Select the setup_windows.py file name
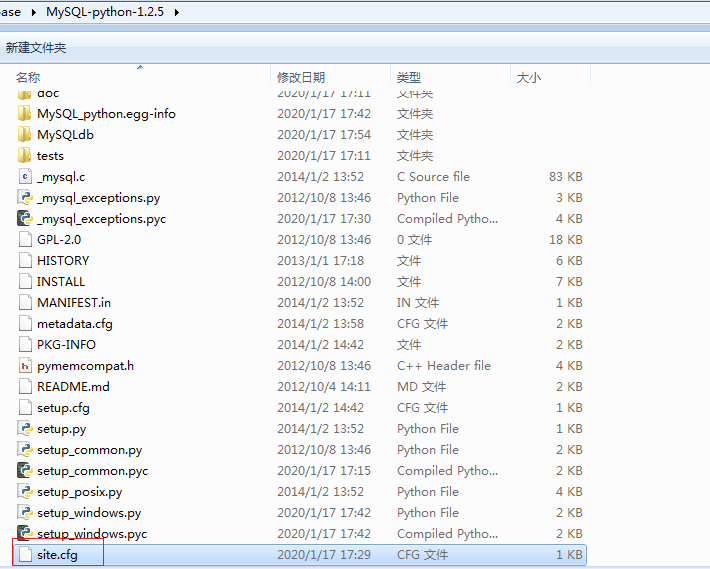Viewport: 710px width, 569px height. (89, 513)
